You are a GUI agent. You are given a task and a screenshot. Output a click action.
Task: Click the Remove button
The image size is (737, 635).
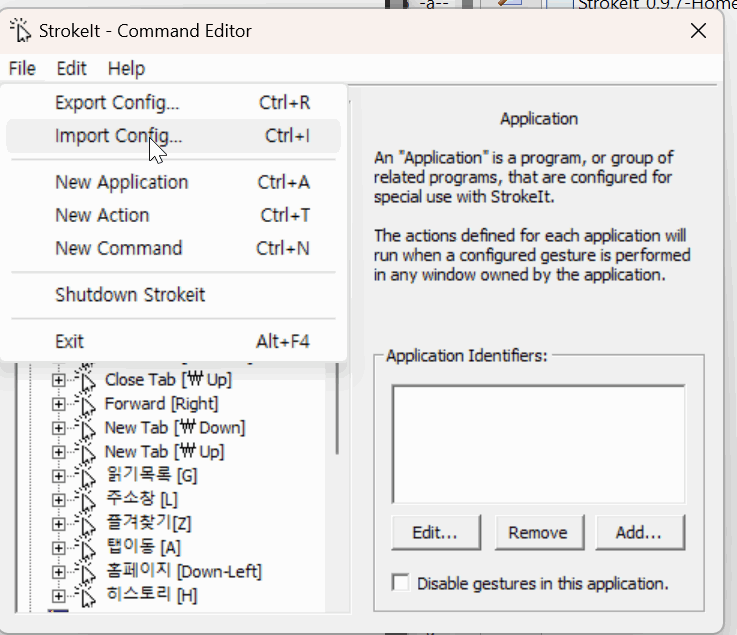coord(539,533)
